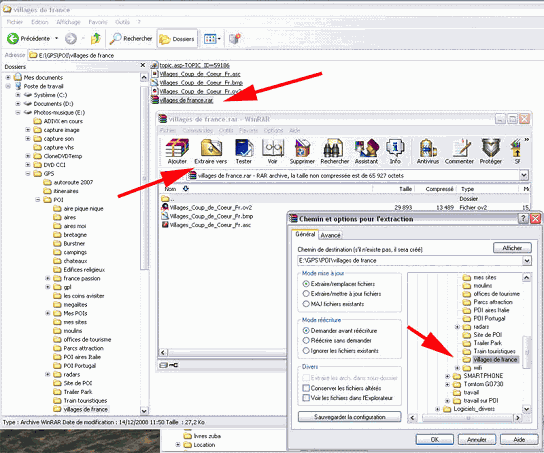Click the Explorer address bar field
The image size is (544, 453).
pos(284,55)
